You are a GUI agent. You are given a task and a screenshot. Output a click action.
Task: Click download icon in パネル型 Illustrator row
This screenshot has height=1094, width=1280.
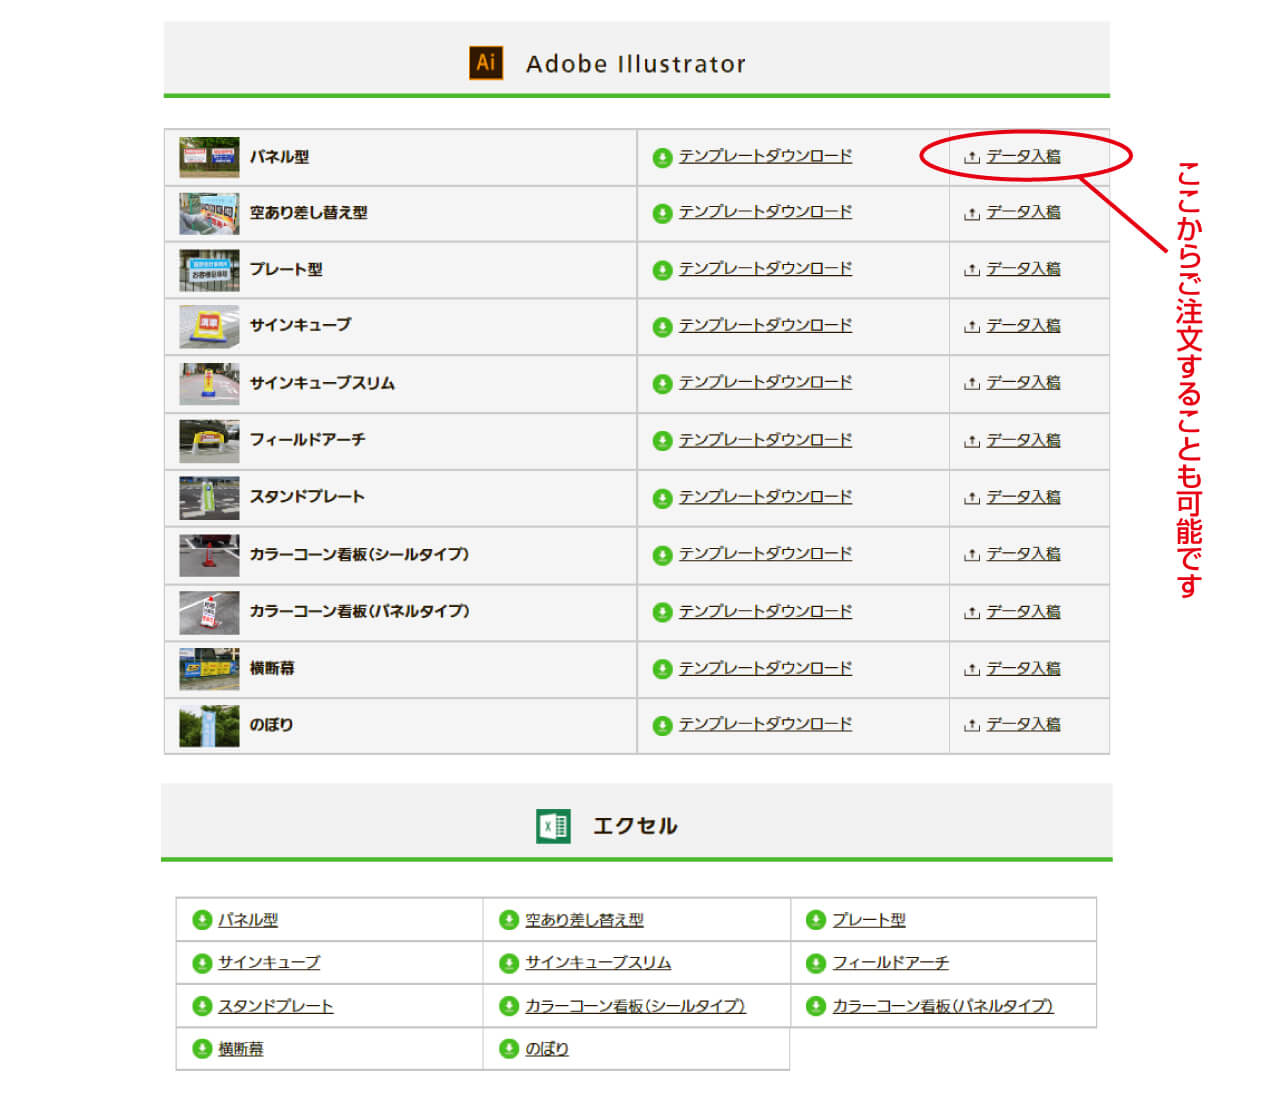click(x=662, y=157)
